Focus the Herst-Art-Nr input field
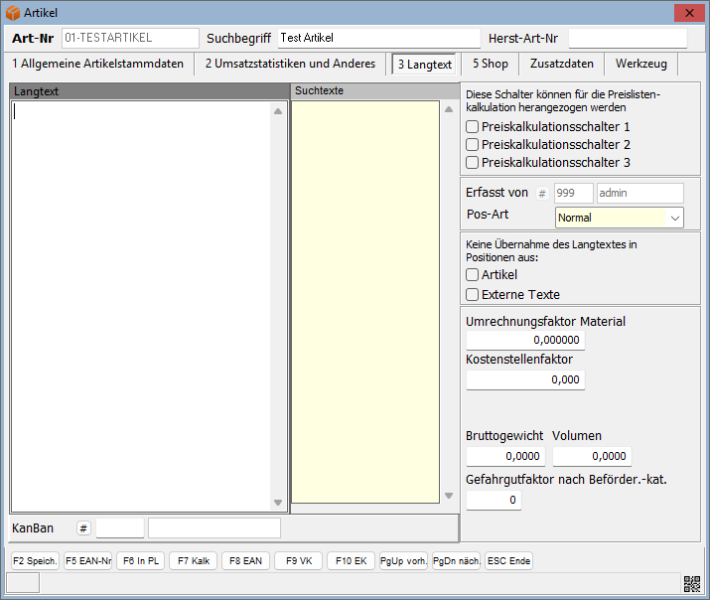 [627, 38]
